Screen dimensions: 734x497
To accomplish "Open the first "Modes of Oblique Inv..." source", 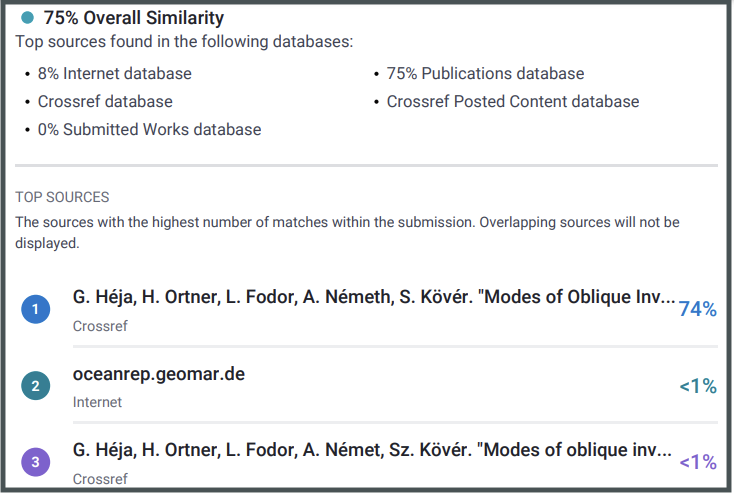I will (x=370, y=298).
